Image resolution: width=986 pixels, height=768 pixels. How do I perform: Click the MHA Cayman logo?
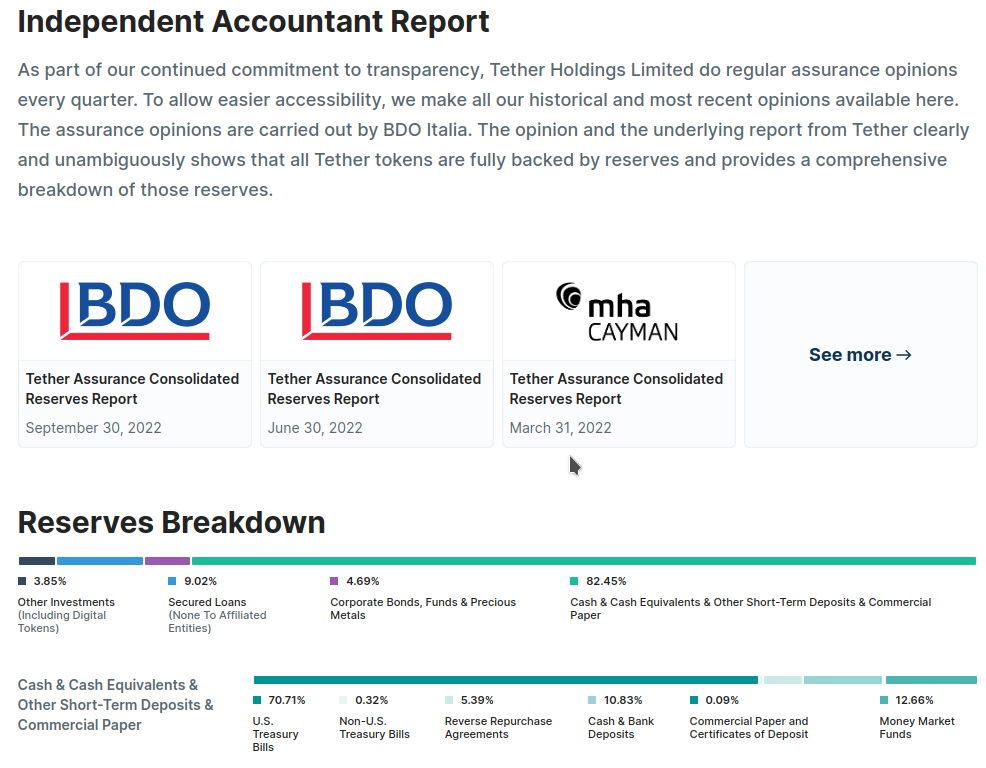[x=618, y=311]
